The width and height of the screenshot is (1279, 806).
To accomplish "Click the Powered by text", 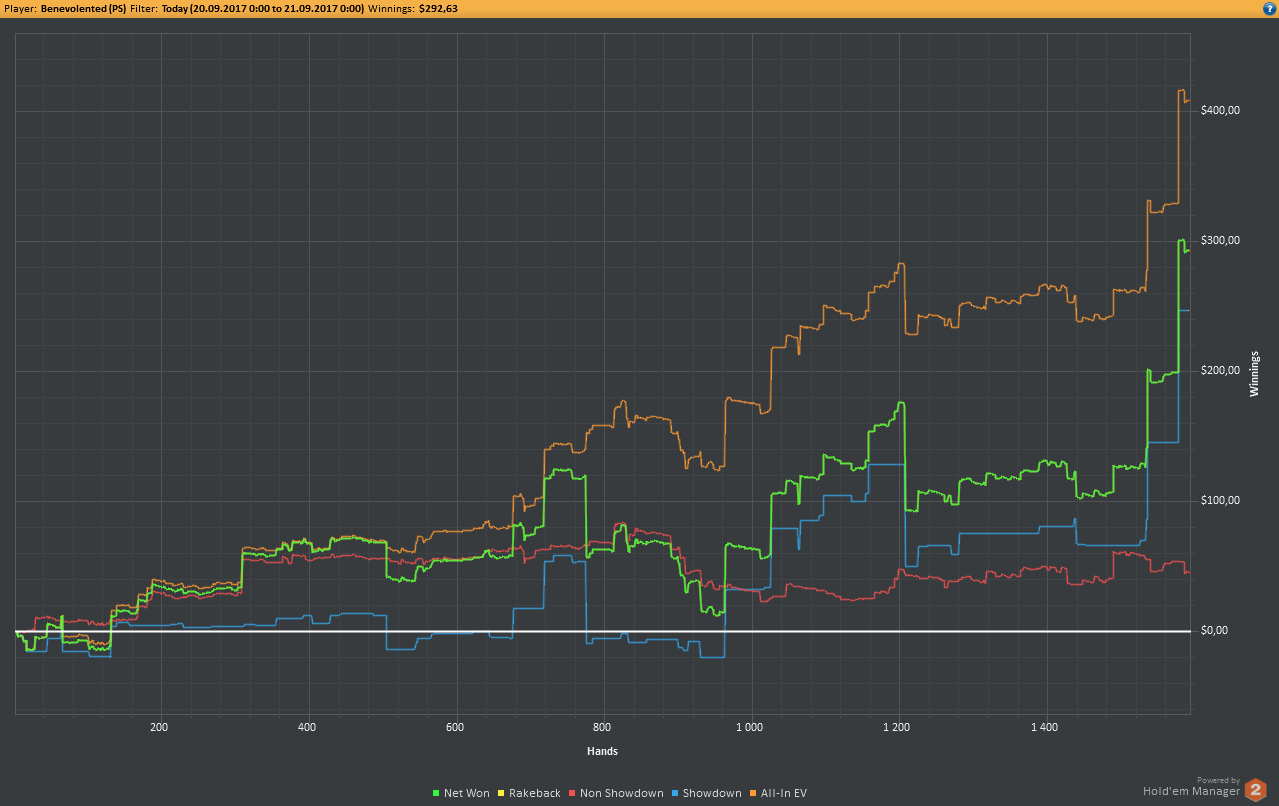I will pos(1218,780).
